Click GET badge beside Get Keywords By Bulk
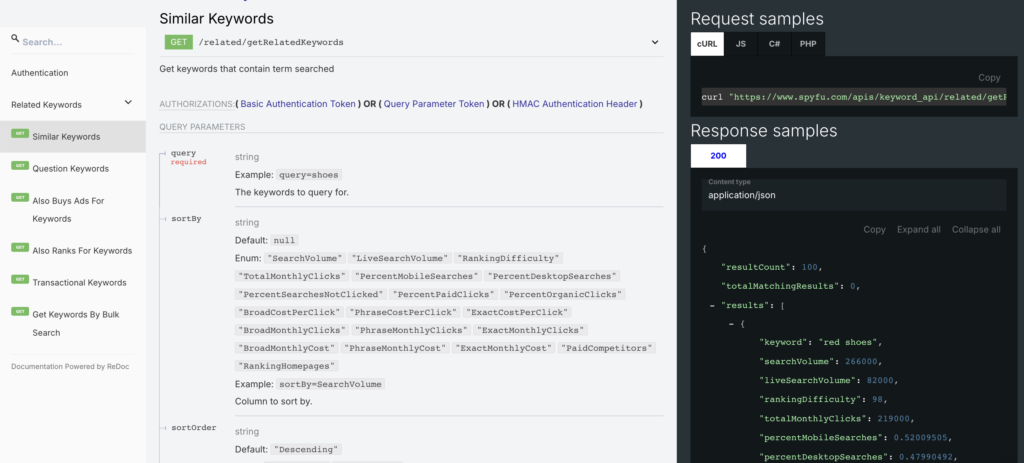1024x463 pixels. coord(20,311)
